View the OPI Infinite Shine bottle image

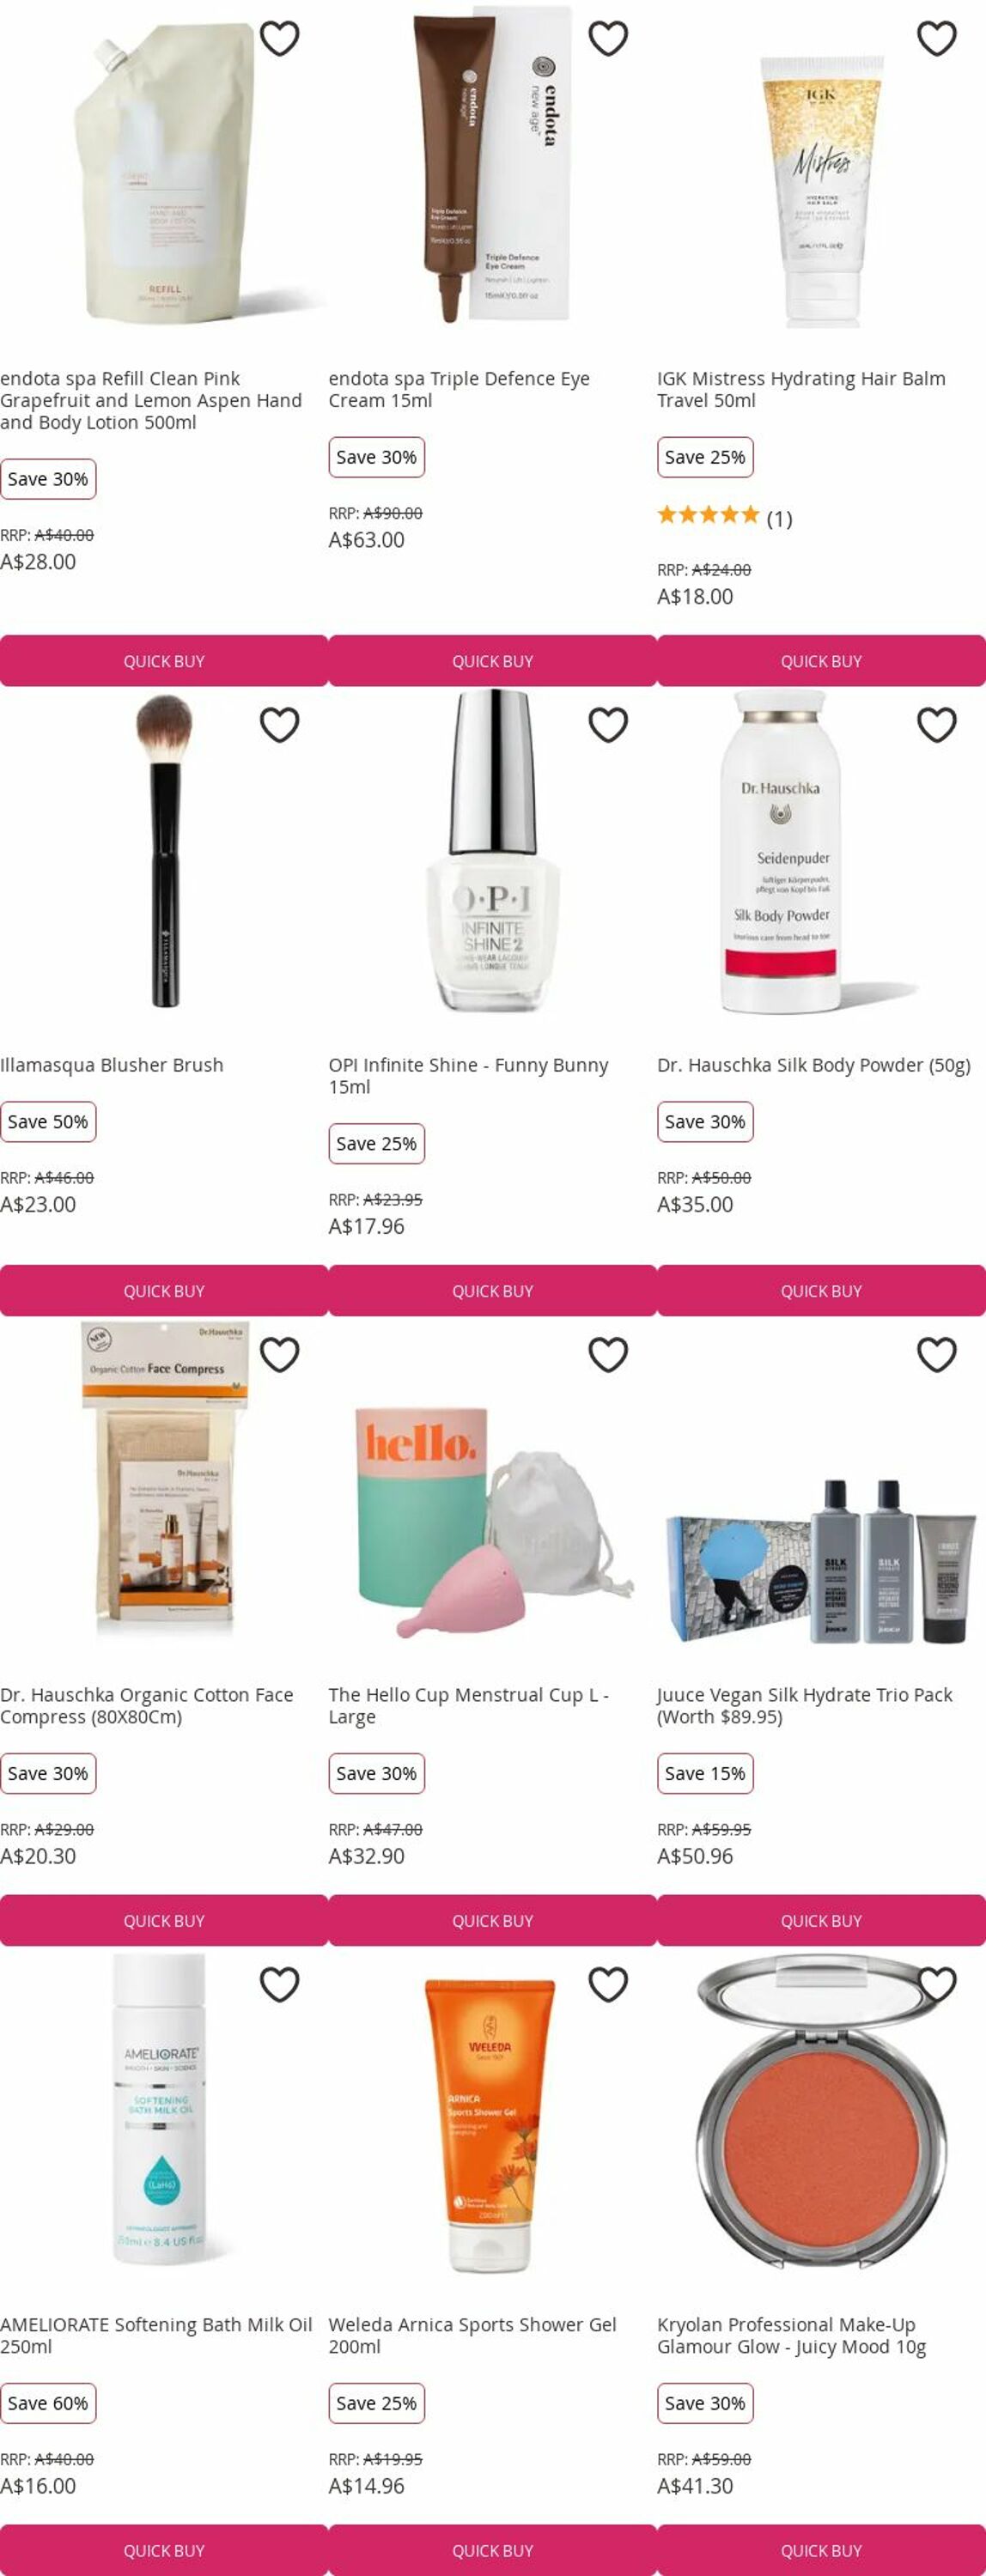point(492,852)
